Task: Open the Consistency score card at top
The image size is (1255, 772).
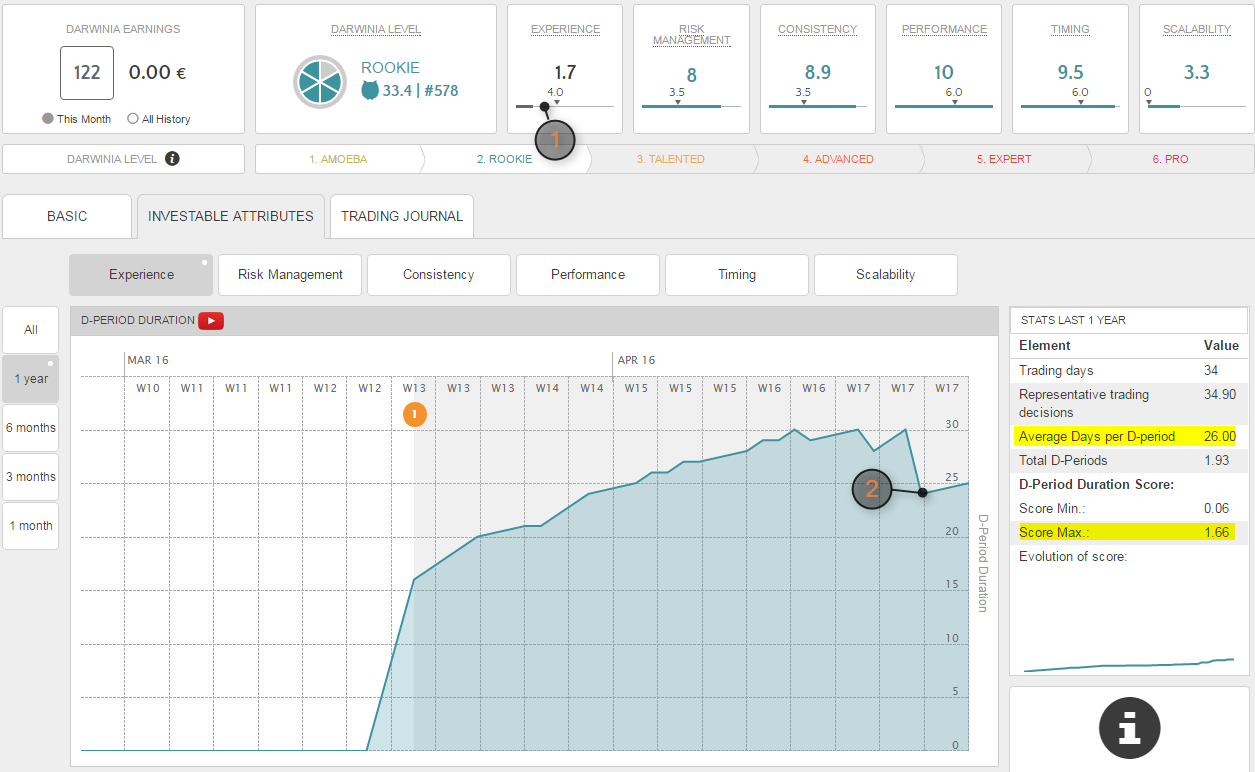Action: click(818, 69)
